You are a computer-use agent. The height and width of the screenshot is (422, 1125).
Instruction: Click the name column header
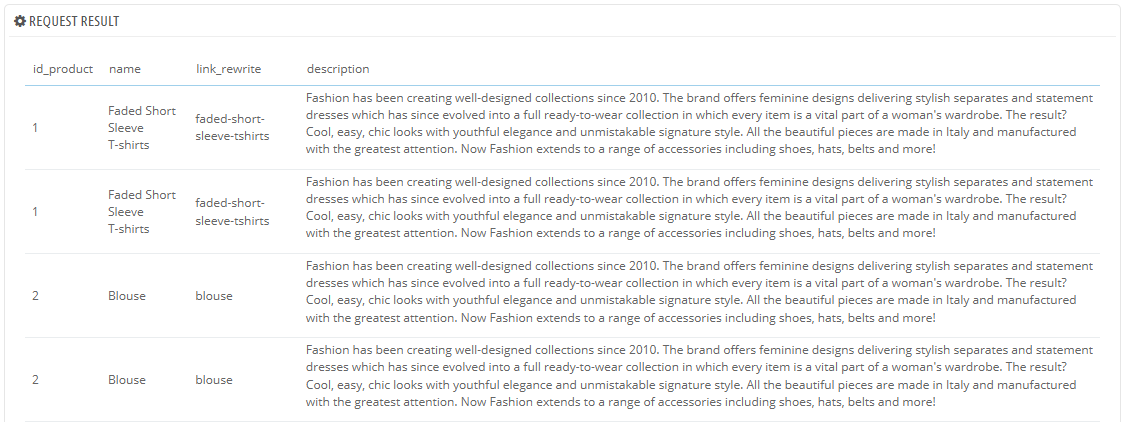pos(124,69)
